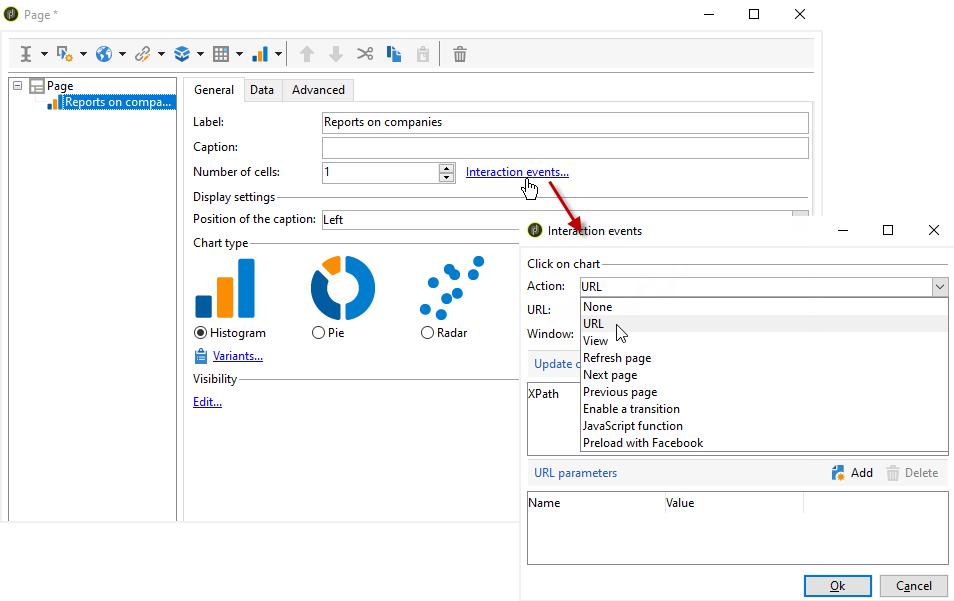
Task: Choose None in Action list
Action: tap(764, 307)
